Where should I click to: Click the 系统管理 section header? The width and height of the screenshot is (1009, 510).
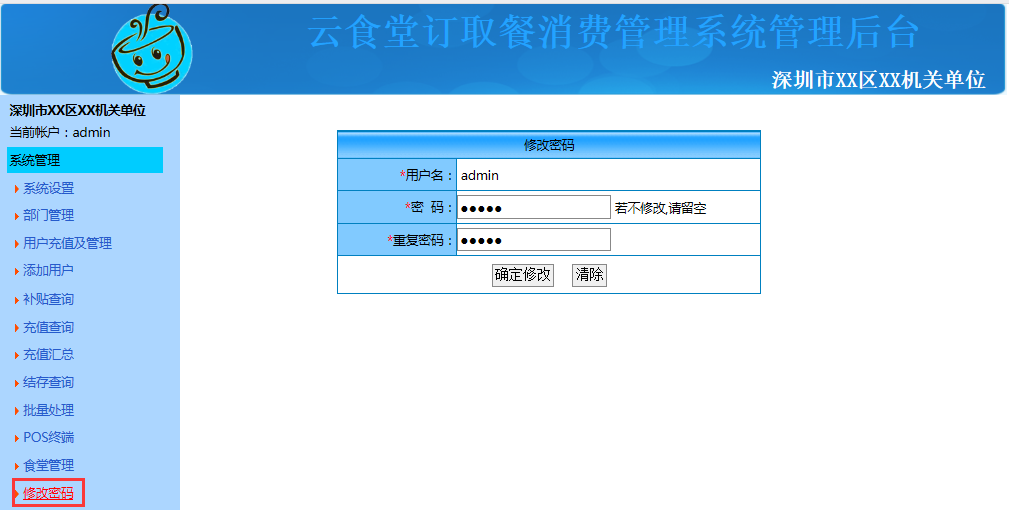click(x=84, y=160)
